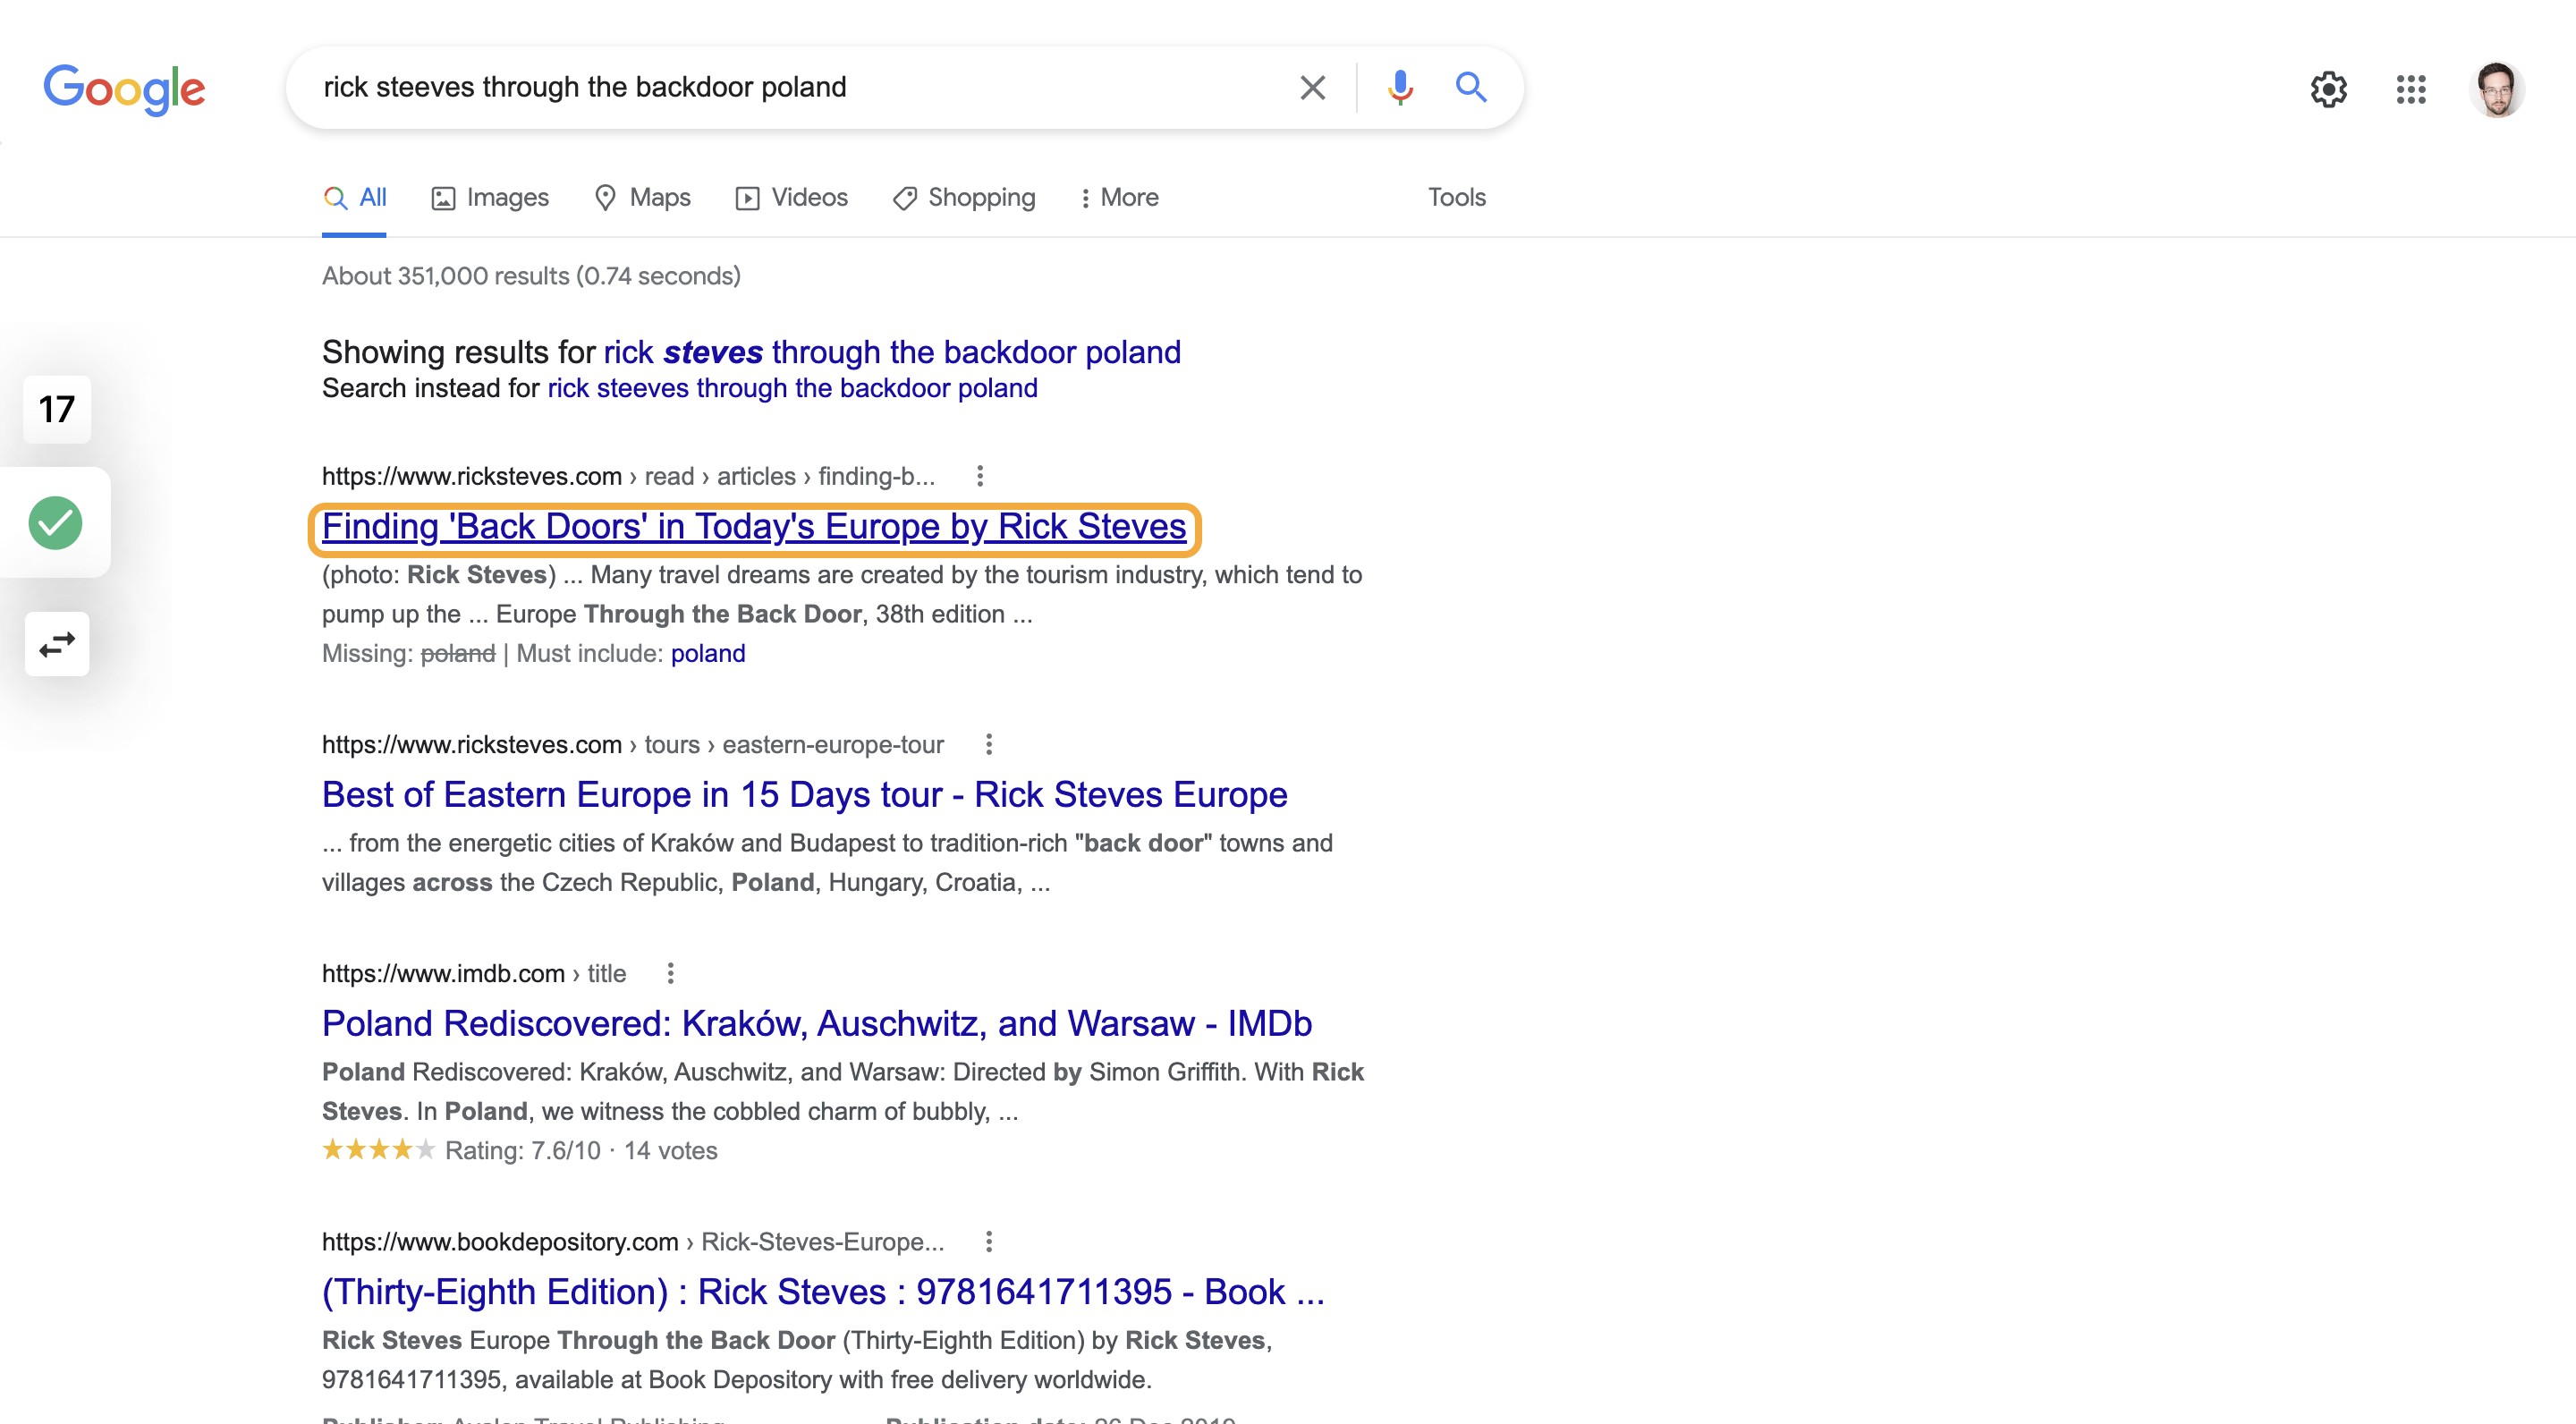Open Google settings gear icon
Screen dimensions: 2576x1424
(2328, 89)
